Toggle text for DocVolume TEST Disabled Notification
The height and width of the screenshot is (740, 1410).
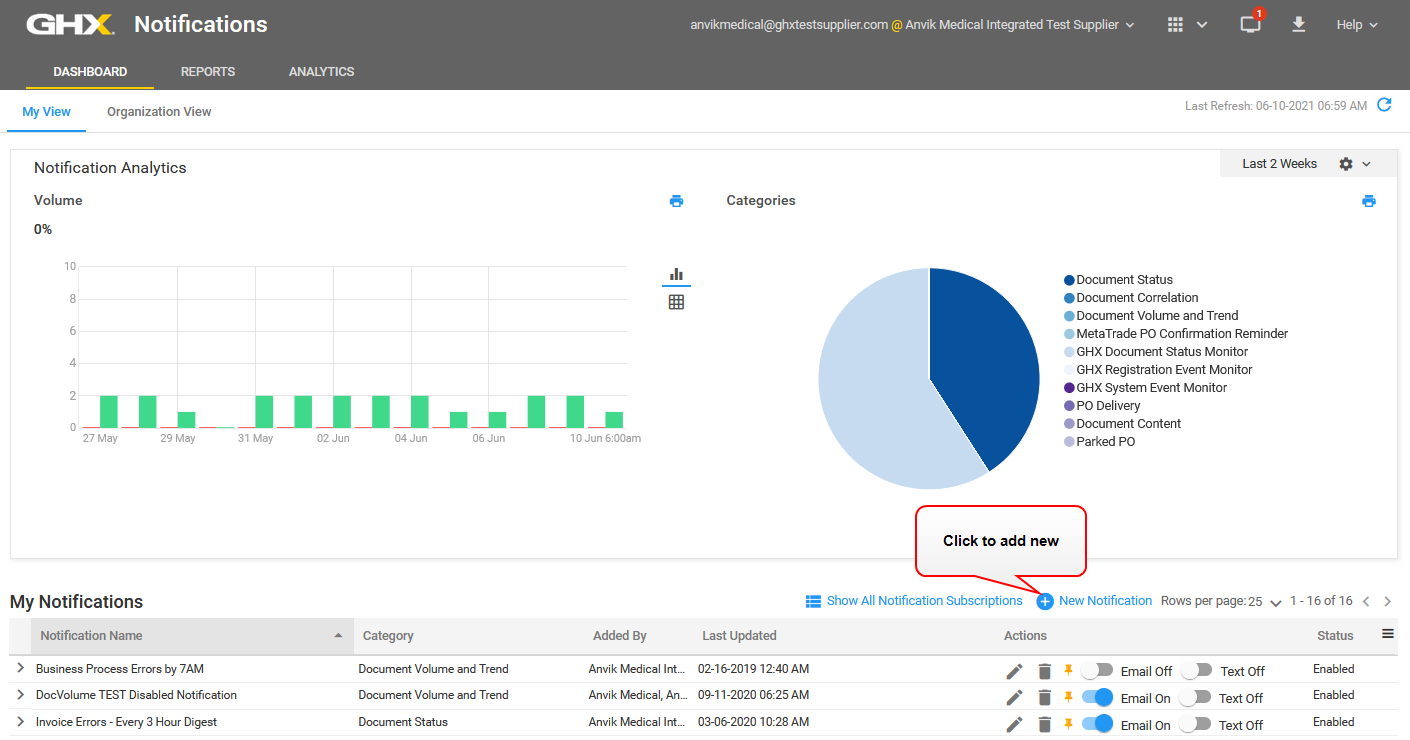(x=1195, y=697)
